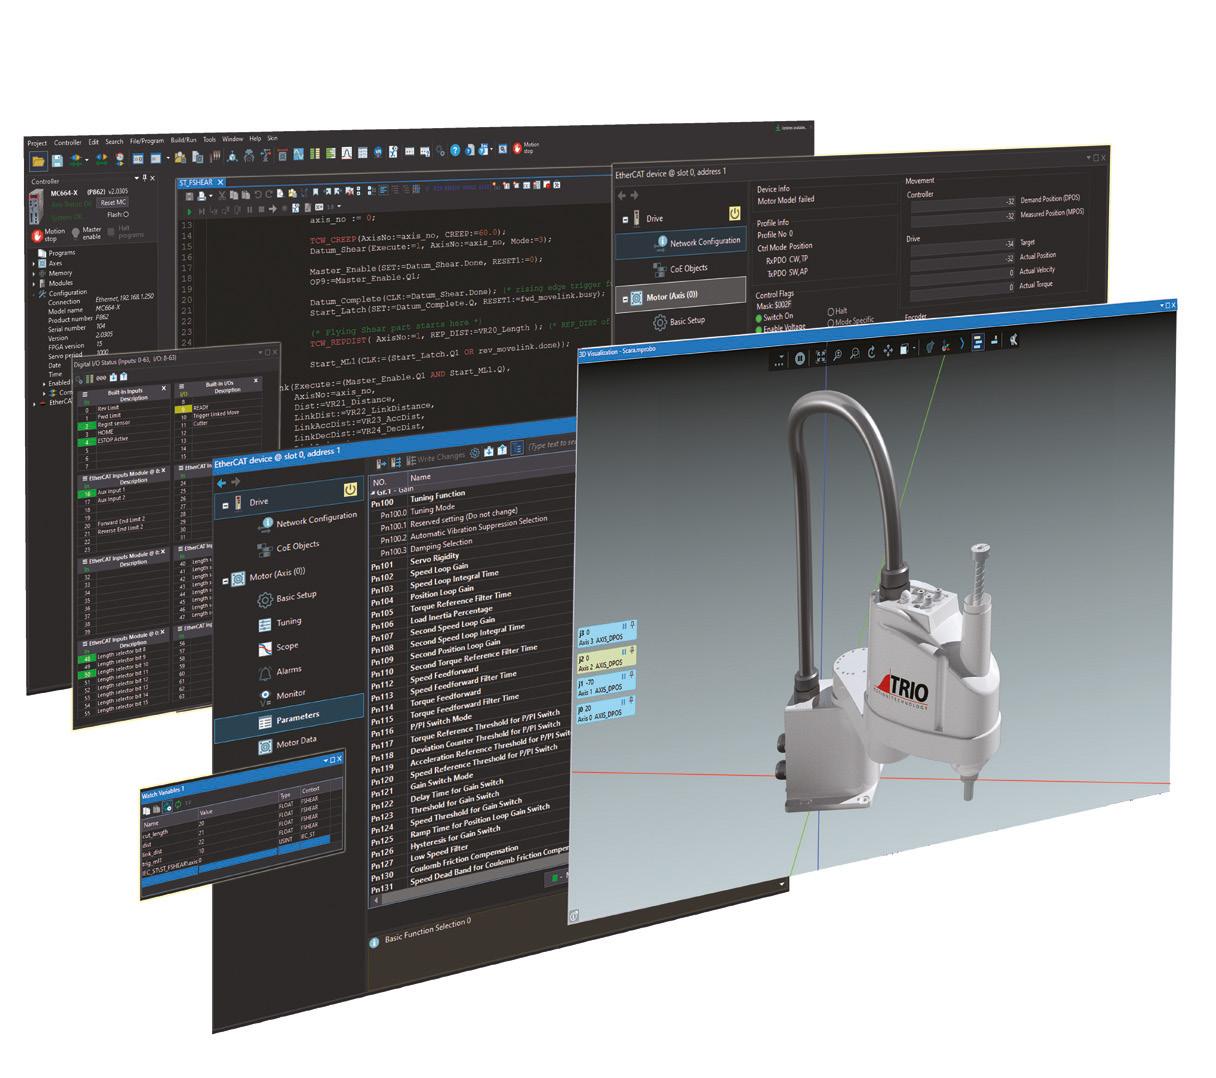The width and height of the screenshot is (1216, 1078).
Task: Toggle Halt radio in Control Flags
Action: click(831, 312)
